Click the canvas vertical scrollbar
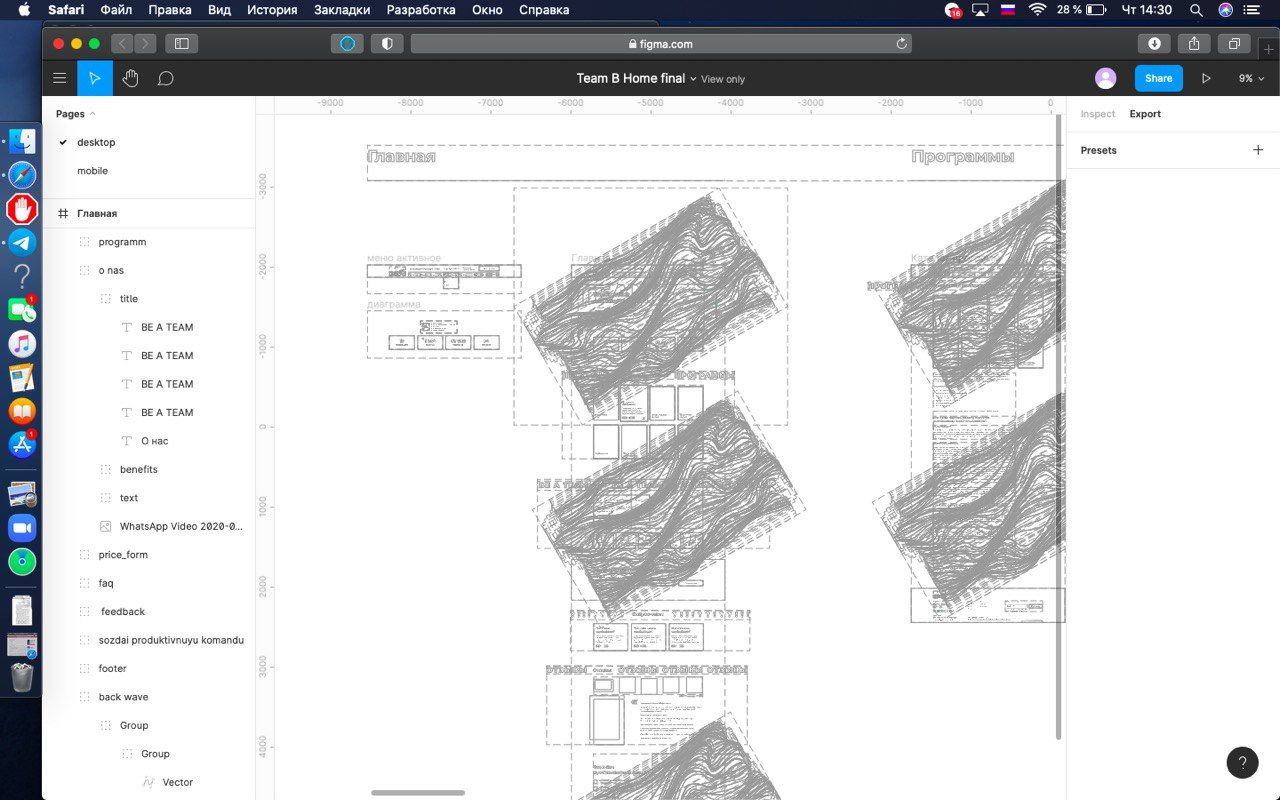Image resolution: width=1280 pixels, height=800 pixels. (x=1059, y=428)
